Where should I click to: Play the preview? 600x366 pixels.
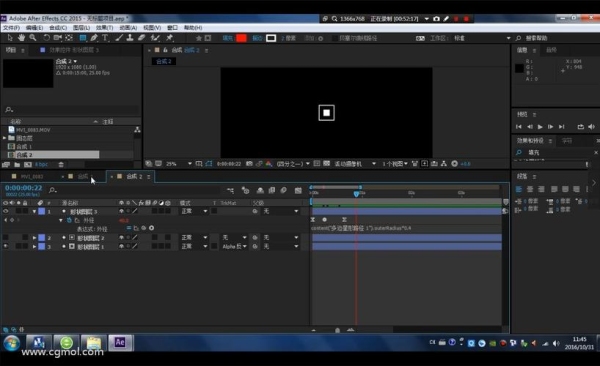point(540,127)
